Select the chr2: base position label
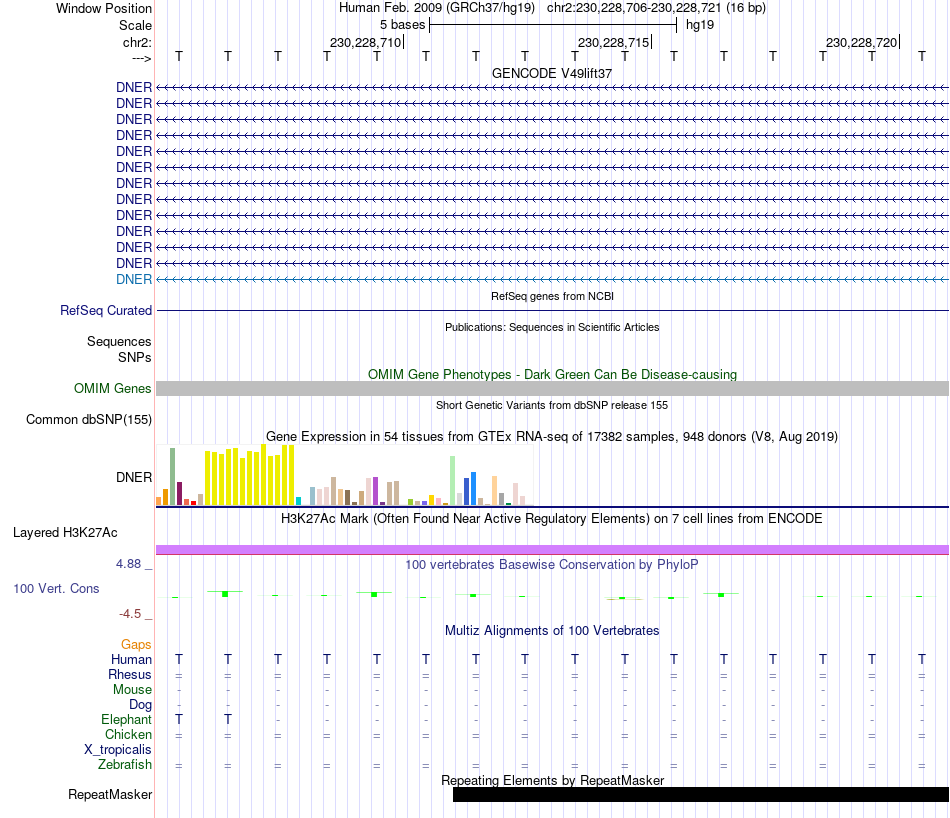The width and height of the screenshot is (950, 818). click(137, 42)
